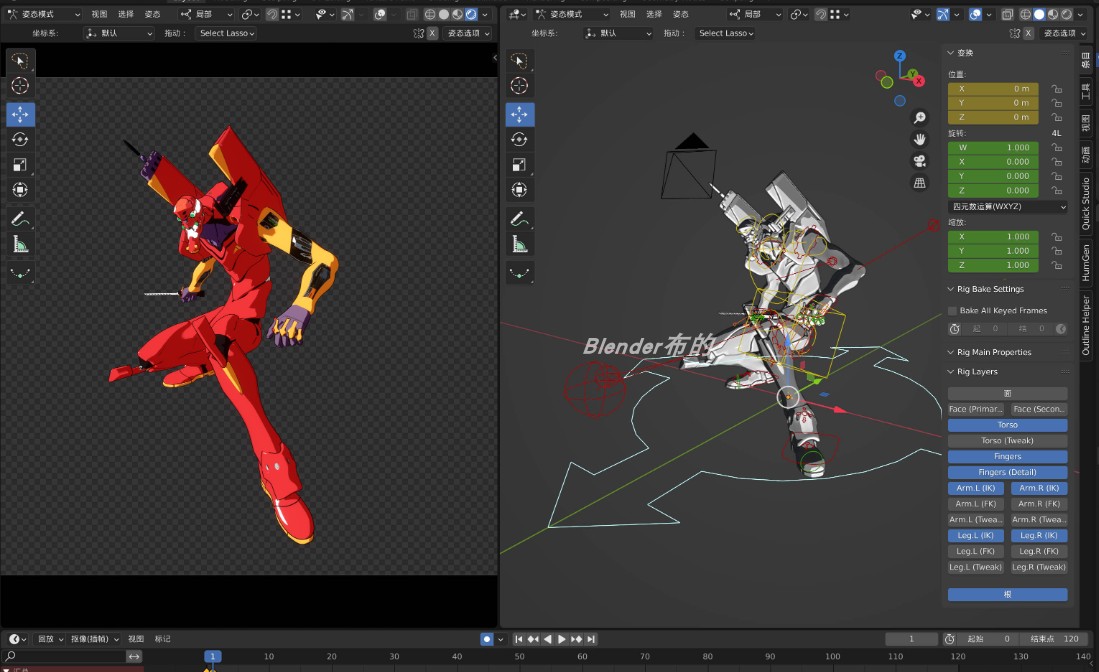Open the Select Lasso drag dropdown in left viewport

tap(226, 33)
